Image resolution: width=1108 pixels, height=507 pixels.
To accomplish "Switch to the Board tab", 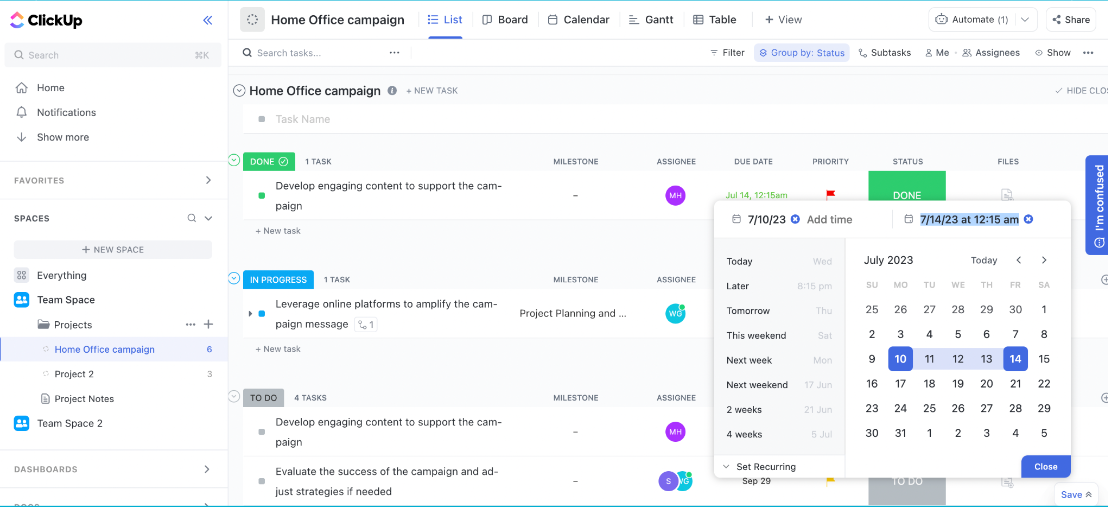I will coord(505,20).
